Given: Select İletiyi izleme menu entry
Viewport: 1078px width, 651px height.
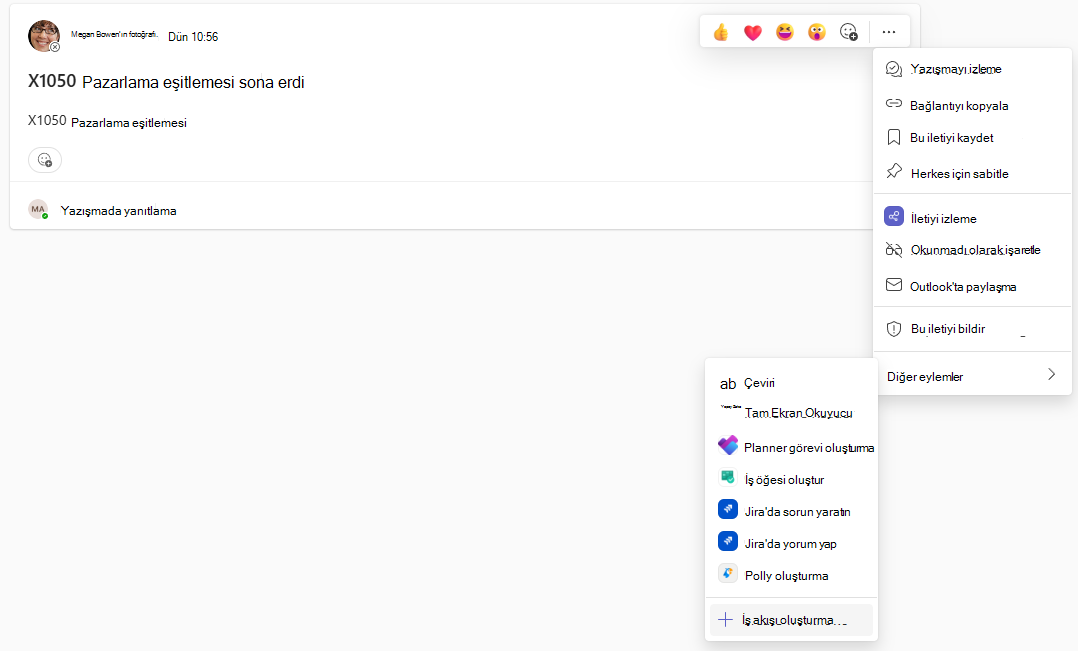Looking at the screenshot, I should point(972,218).
